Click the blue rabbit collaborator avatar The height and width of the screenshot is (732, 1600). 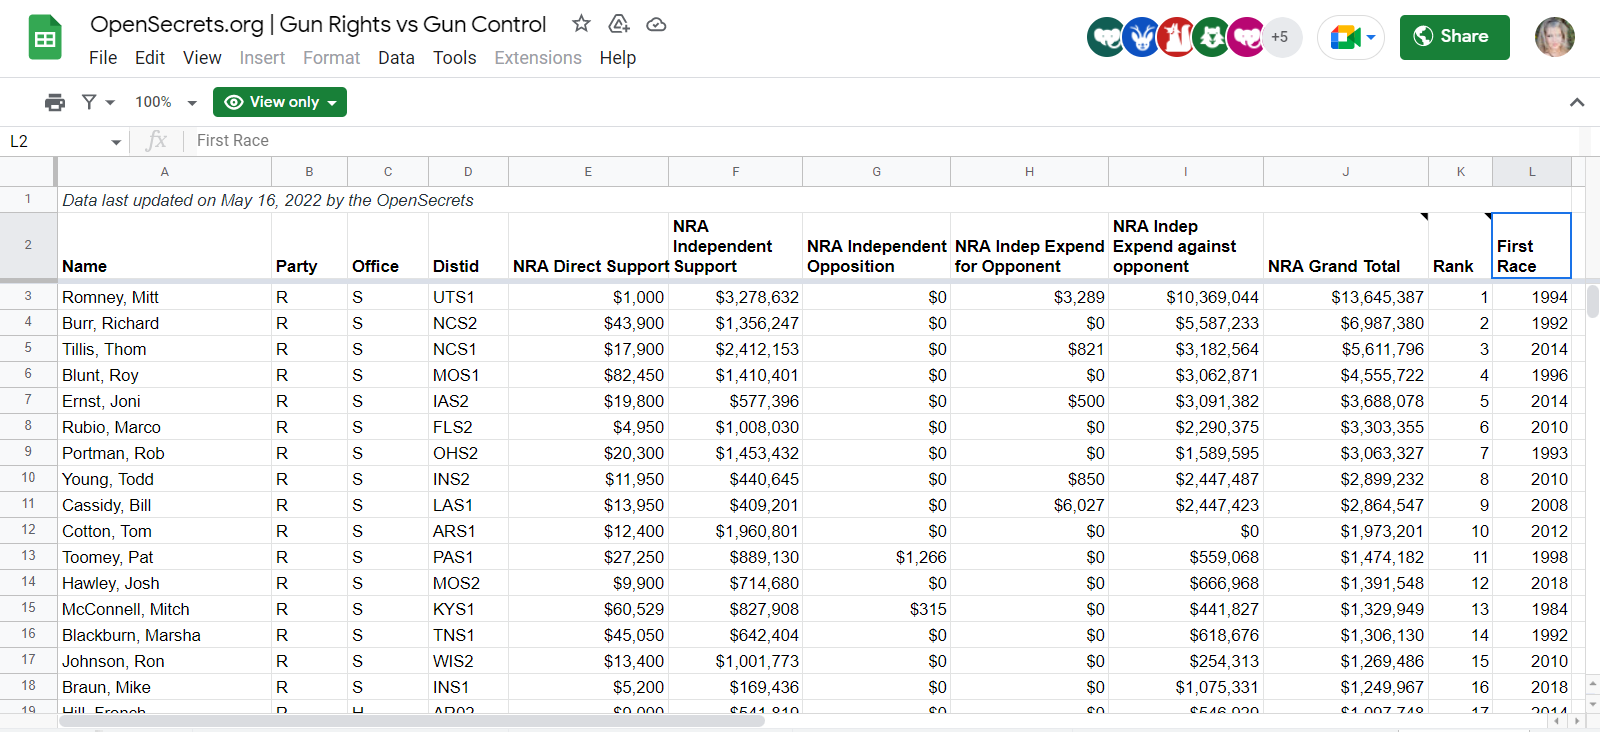tap(1141, 37)
